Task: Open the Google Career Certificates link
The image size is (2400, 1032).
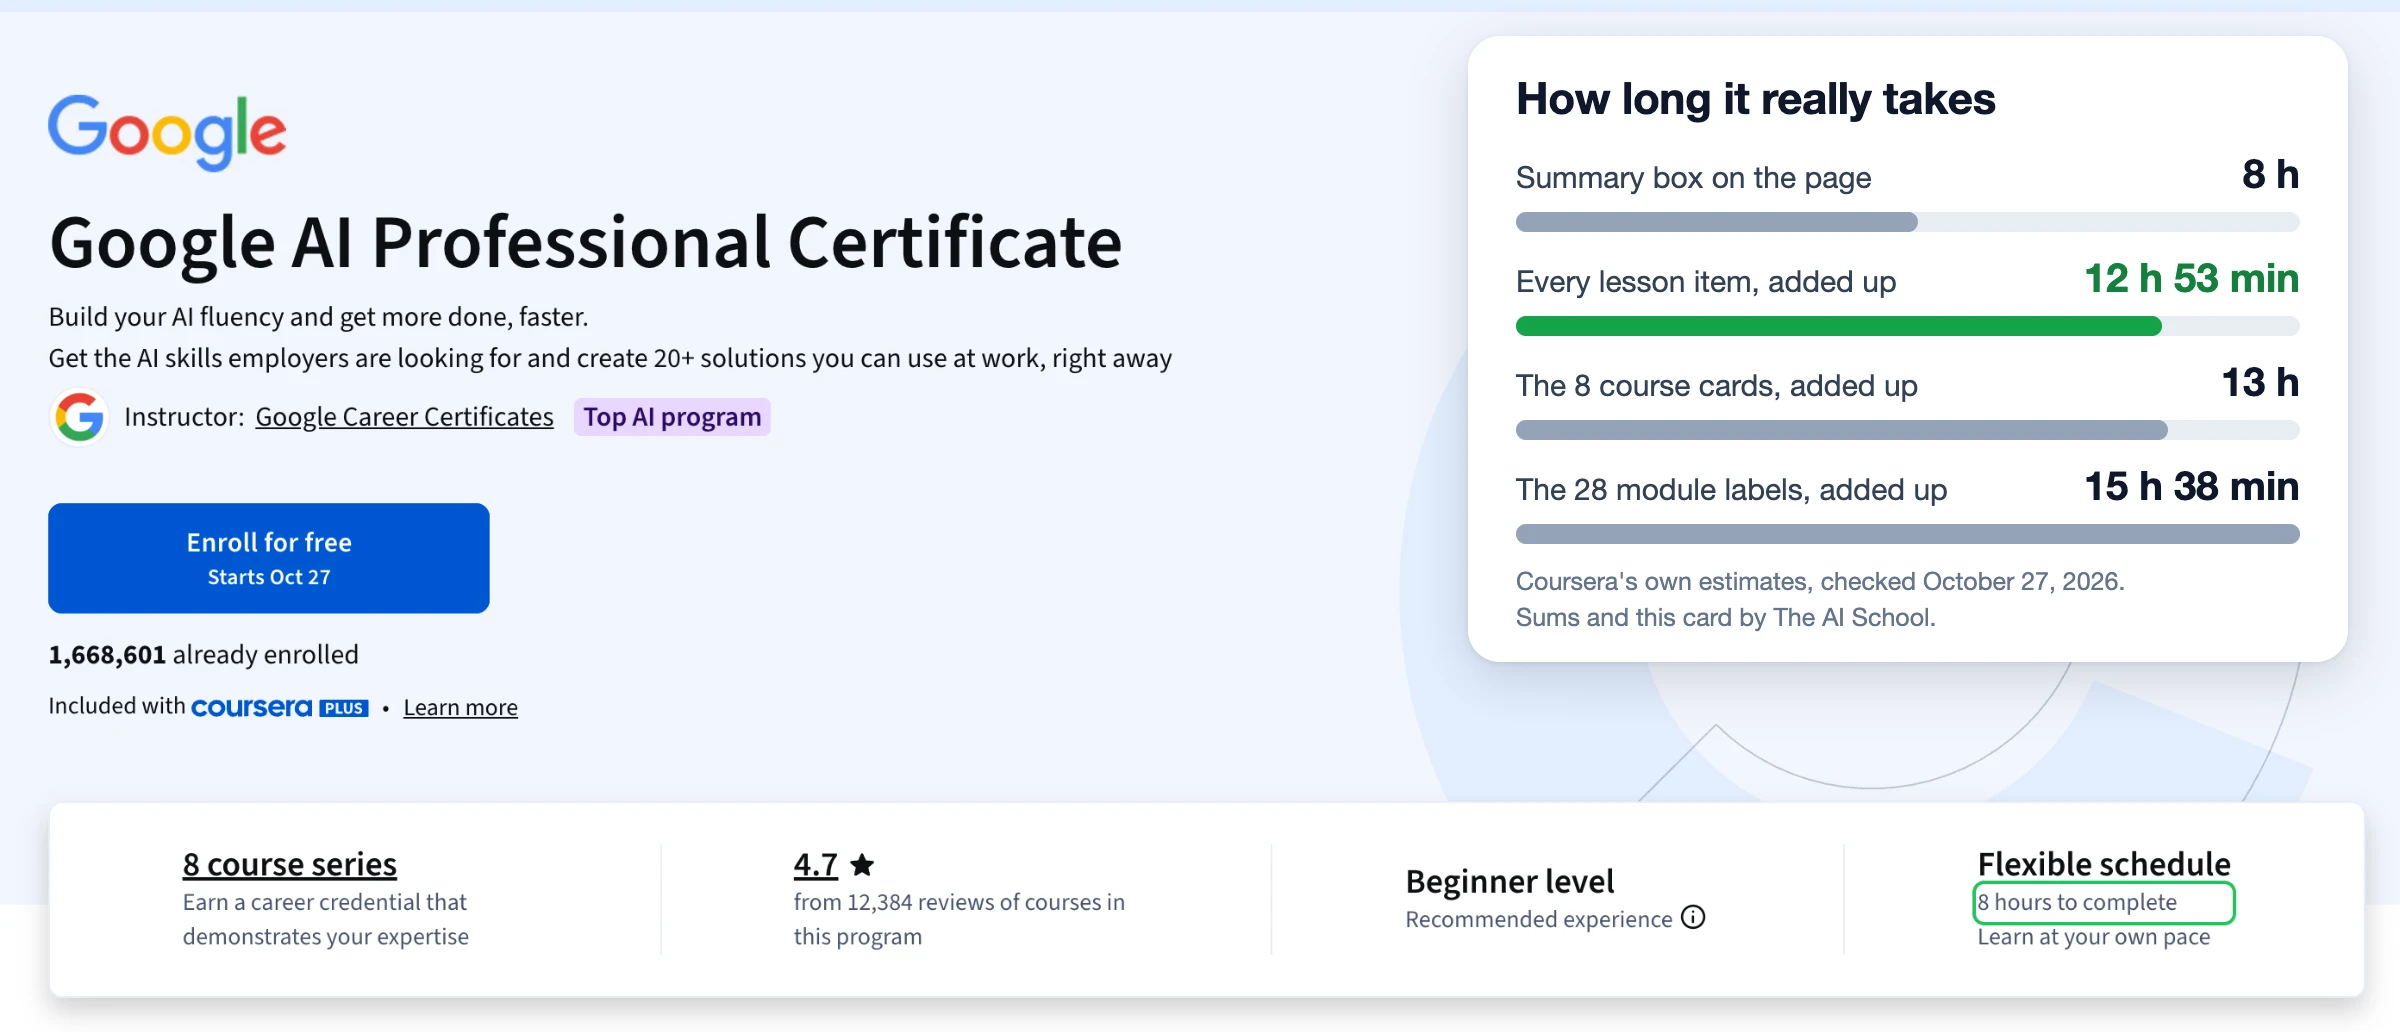Action: (x=404, y=417)
